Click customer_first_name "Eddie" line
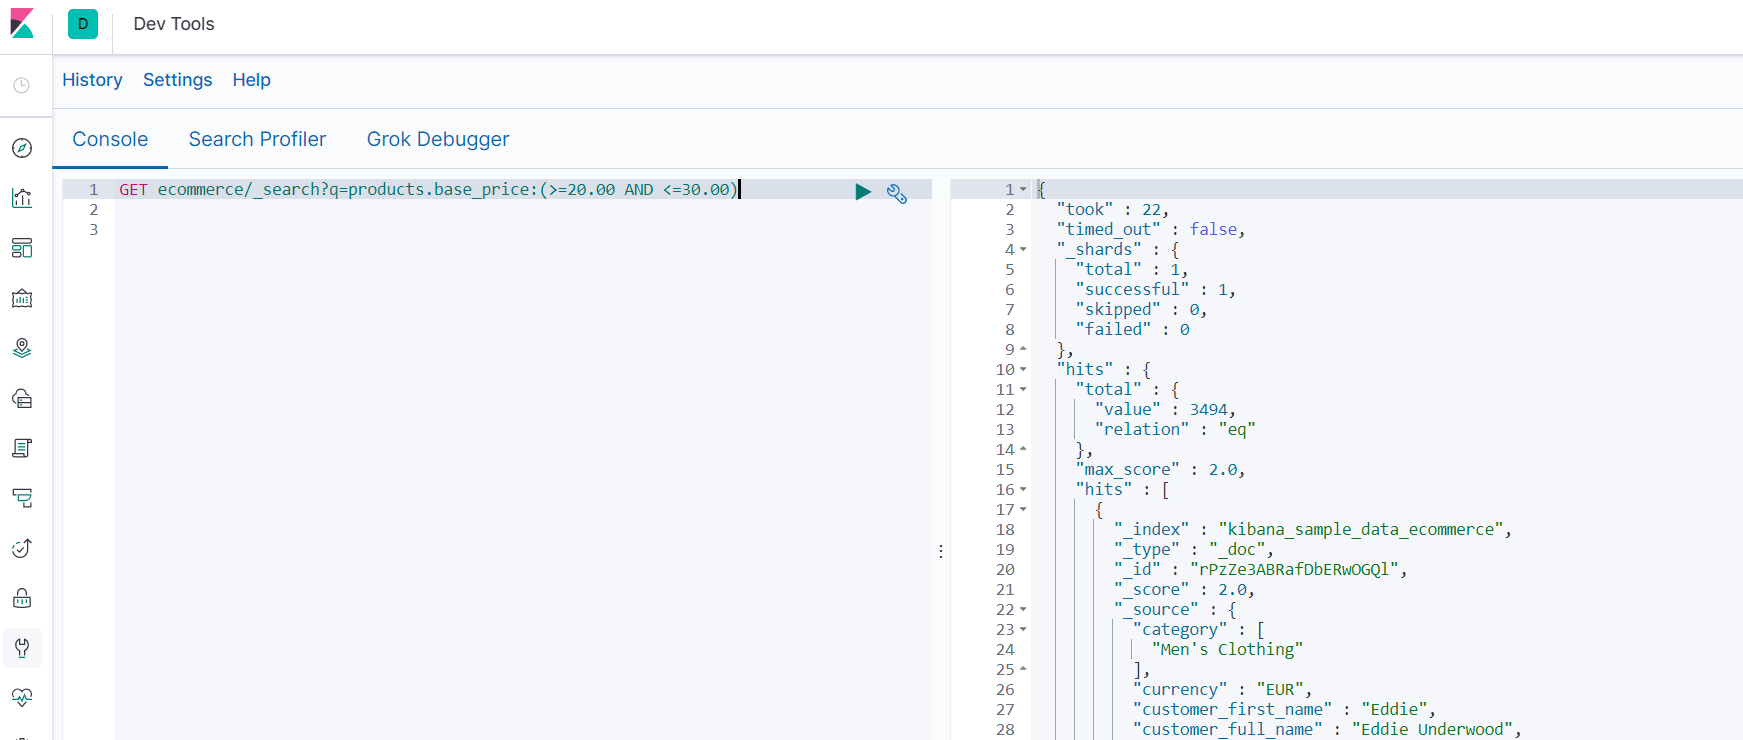This screenshot has height=740, width=1743. pyautogui.click(x=1284, y=709)
